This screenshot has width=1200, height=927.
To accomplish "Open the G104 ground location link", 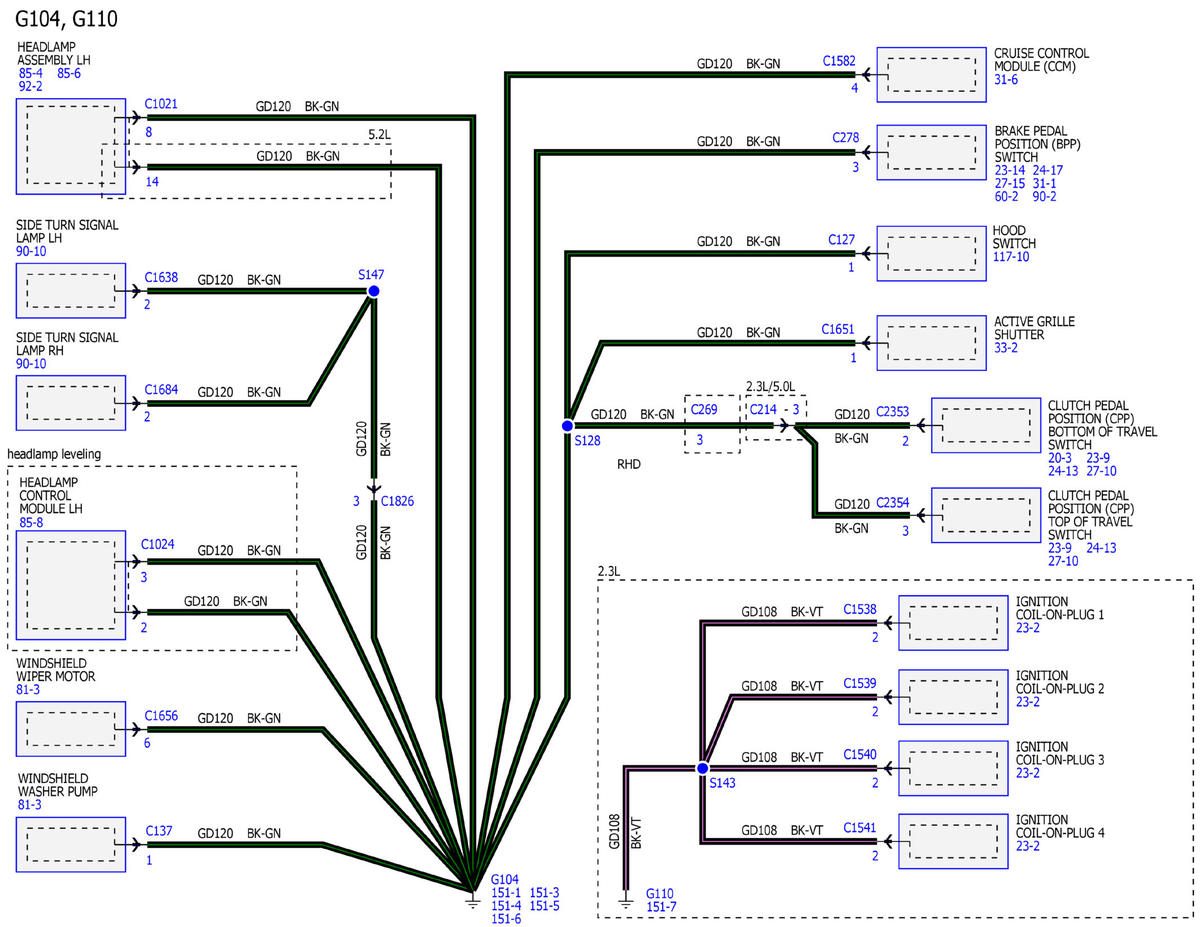I will point(506,878).
